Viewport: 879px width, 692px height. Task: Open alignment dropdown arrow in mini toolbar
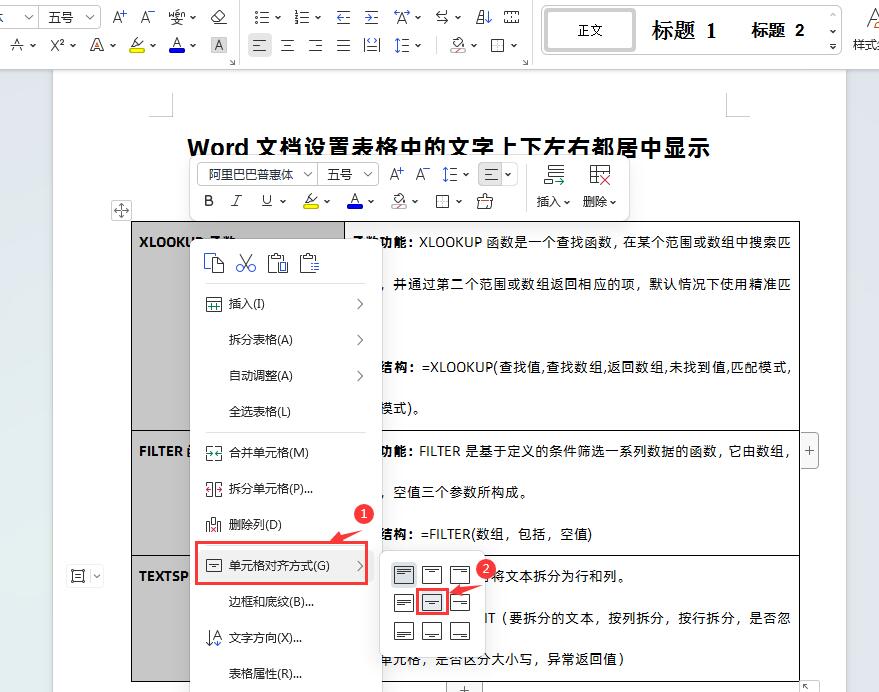508,174
